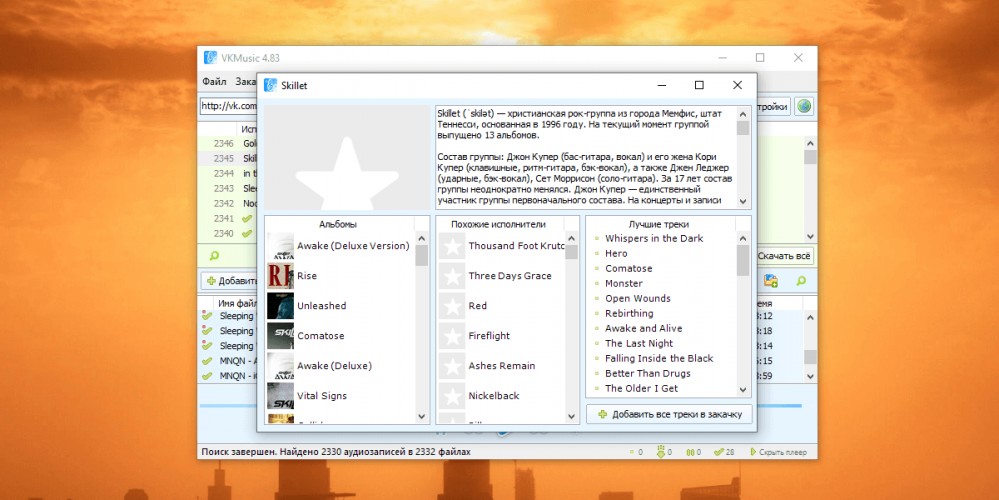The width and height of the screenshot is (999, 500).
Task: Click the green checkmark on row 2341
Action: tap(247, 218)
